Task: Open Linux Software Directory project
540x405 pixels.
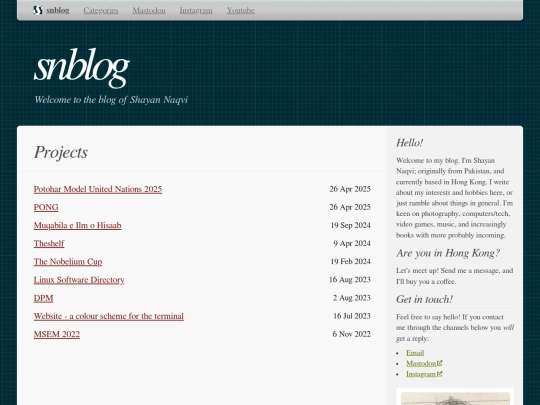Action: coord(79,280)
